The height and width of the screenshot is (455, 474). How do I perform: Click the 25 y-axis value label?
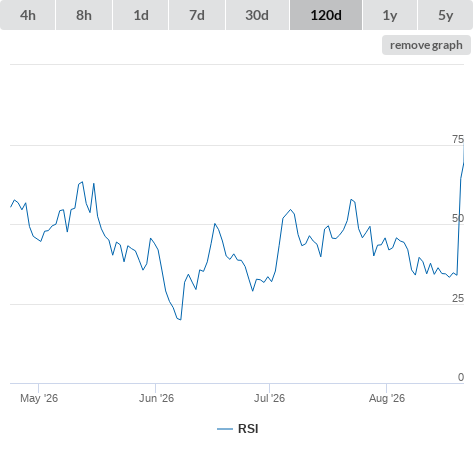[x=458, y=298]
